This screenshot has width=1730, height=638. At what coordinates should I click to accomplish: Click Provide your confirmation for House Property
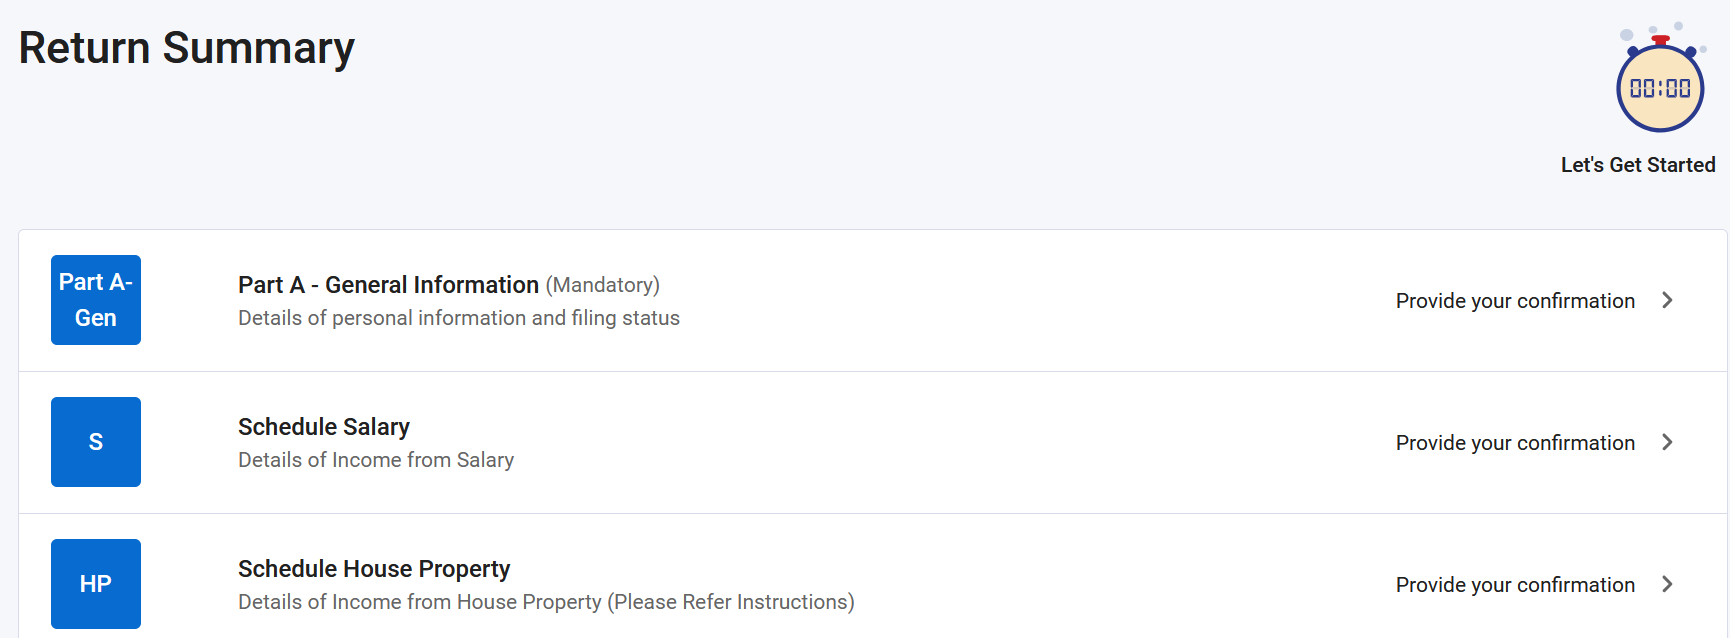(x=1515, y=585)
